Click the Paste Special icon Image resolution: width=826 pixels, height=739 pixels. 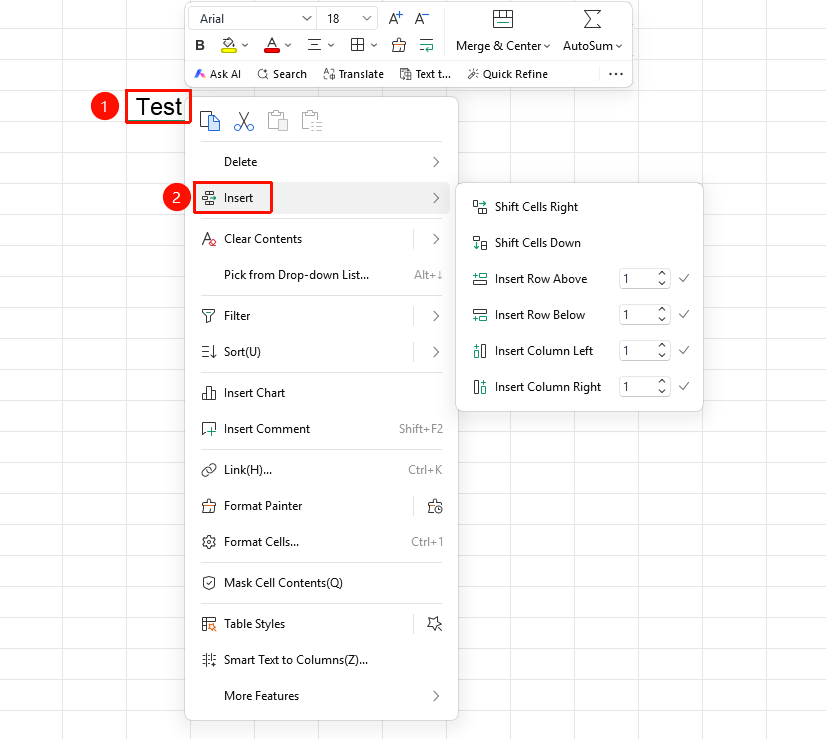311,121
